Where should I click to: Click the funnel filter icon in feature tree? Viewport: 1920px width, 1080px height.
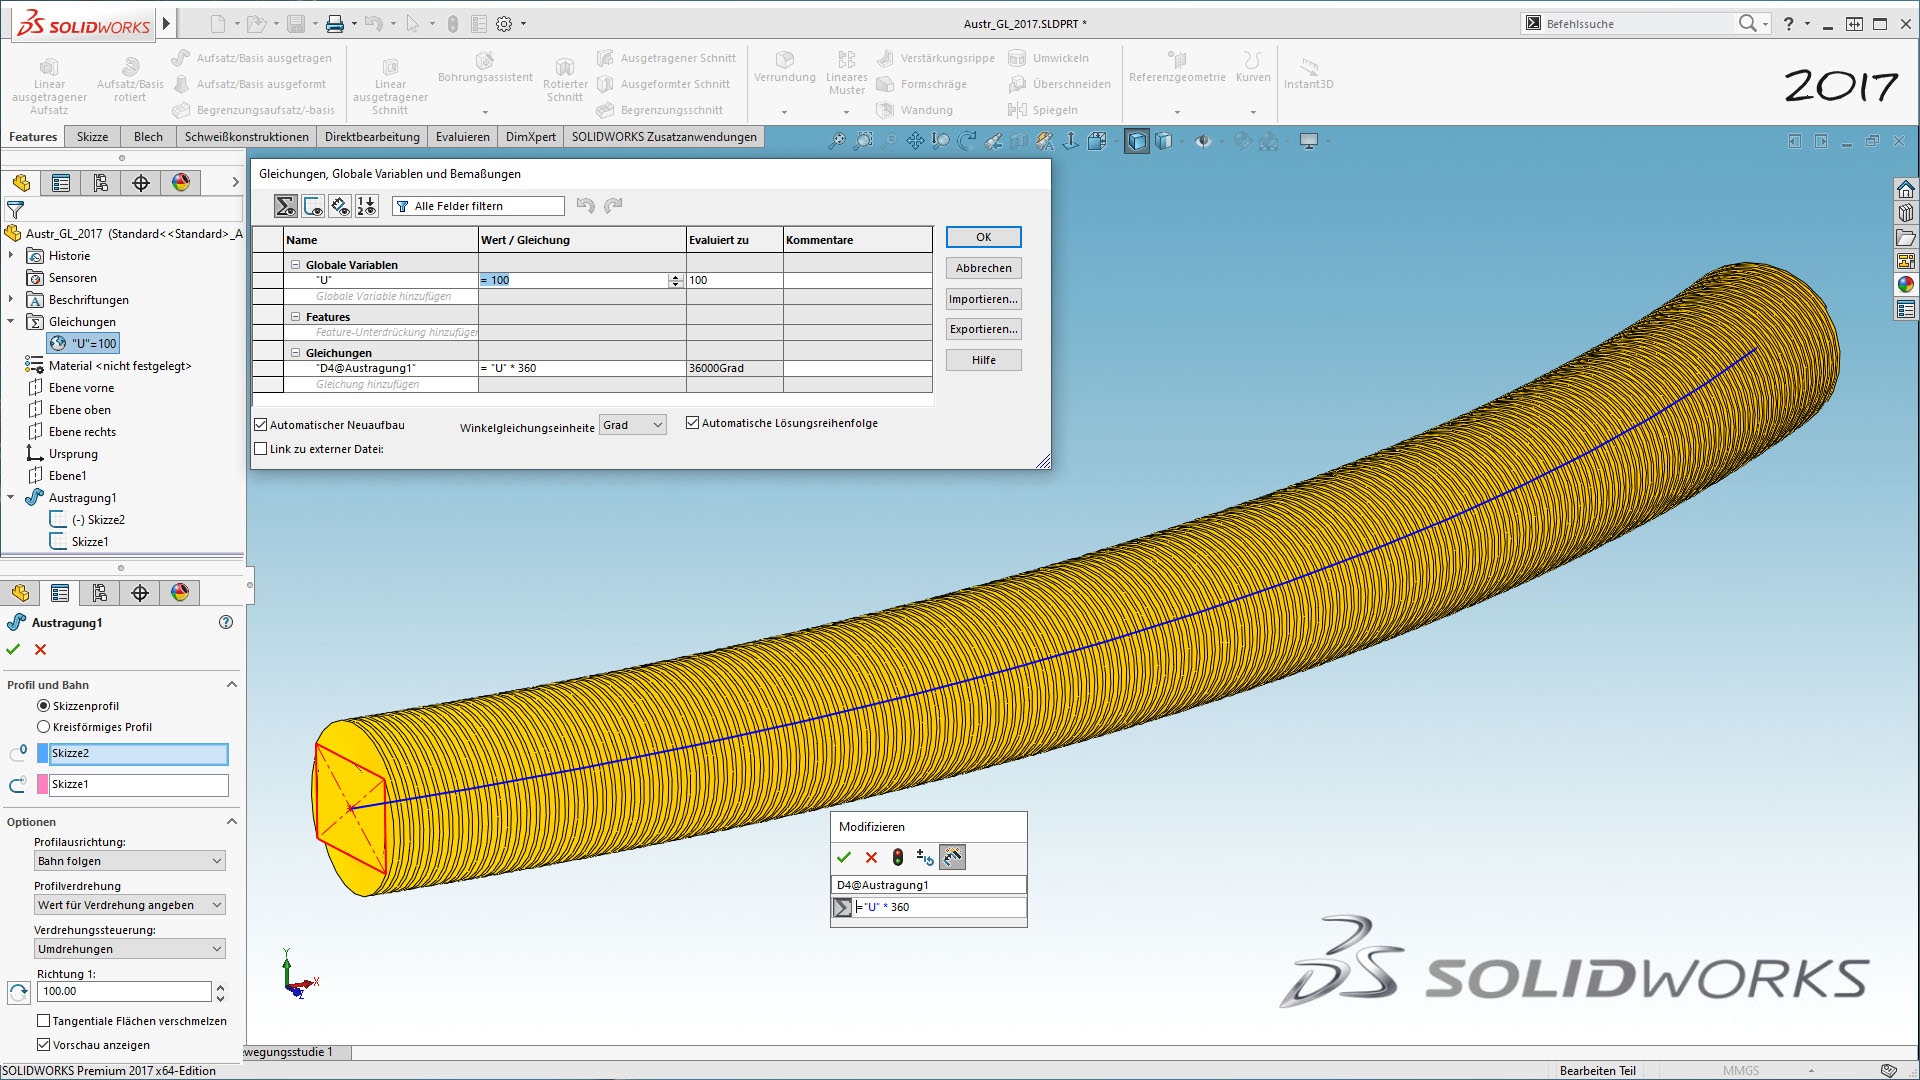click(15, 210)
